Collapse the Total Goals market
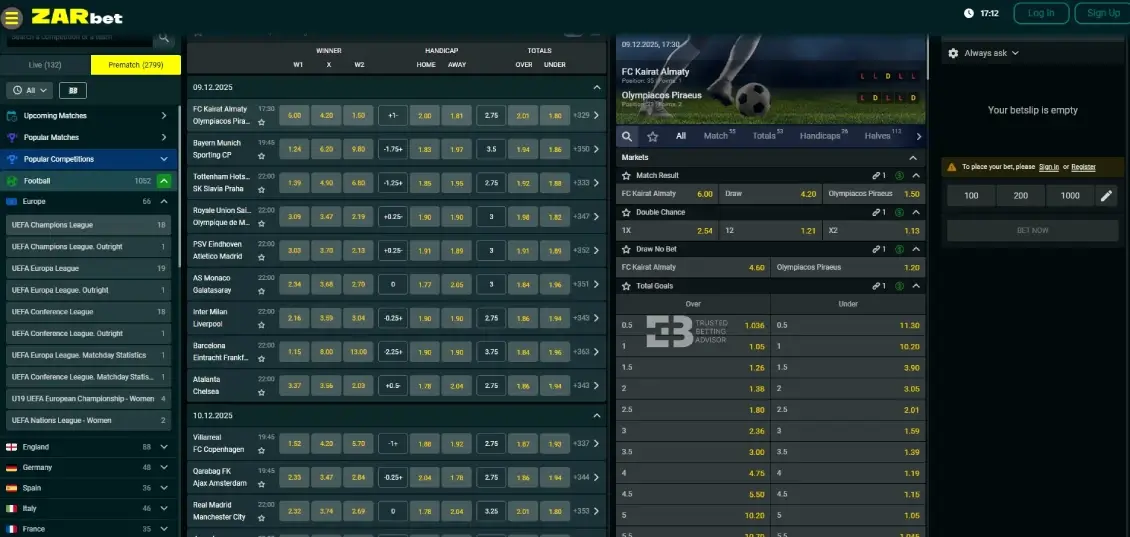The width and height of the screenshot is (1130, 537). coord(916,286)
